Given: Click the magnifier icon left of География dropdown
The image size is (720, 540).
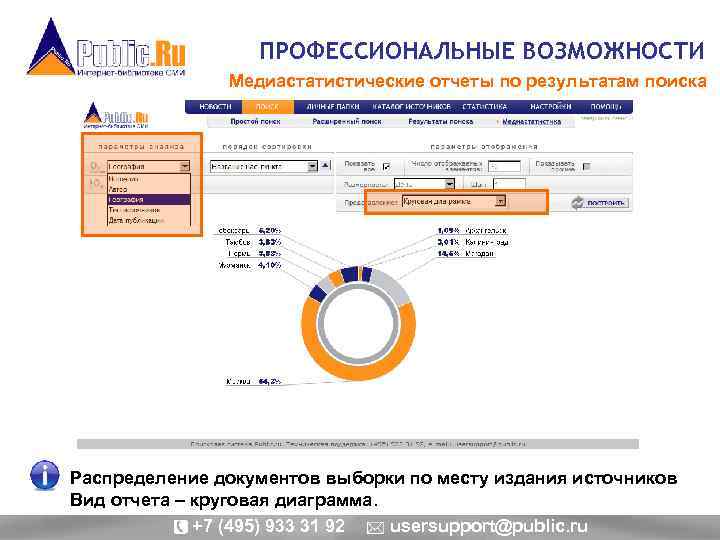Looking at the screenshot, I should click(96, 166).
